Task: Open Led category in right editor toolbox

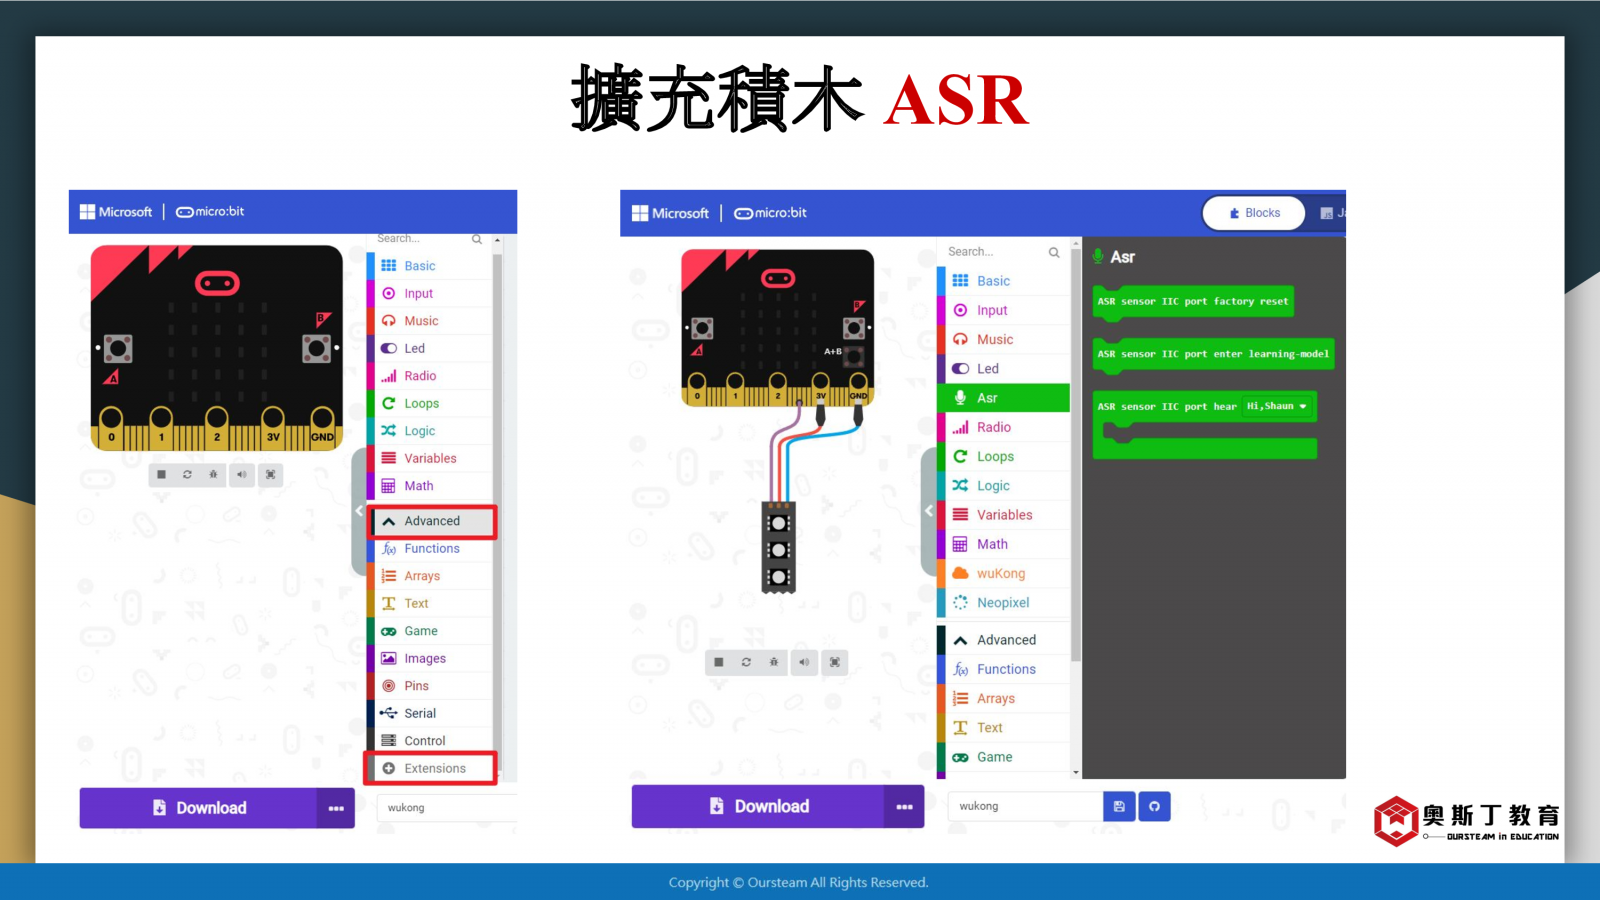Action: point(1003,368)
